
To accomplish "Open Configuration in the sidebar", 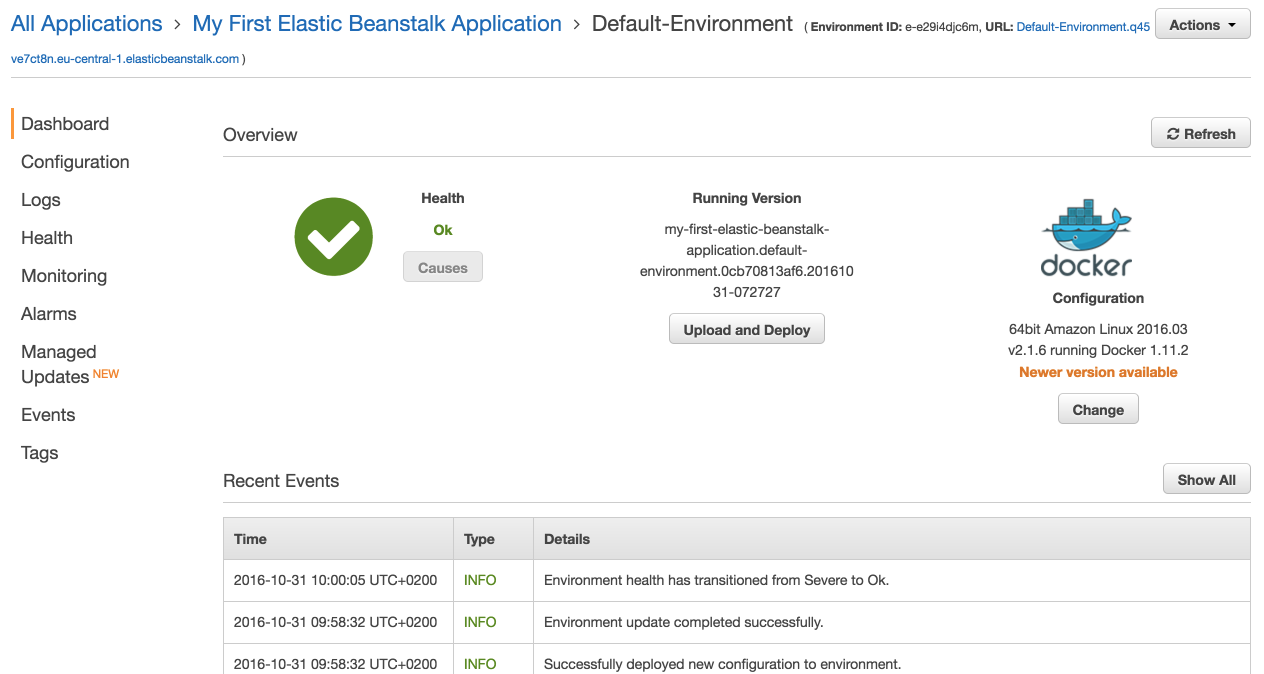I will pyautogui.click(x=75, y=162).
